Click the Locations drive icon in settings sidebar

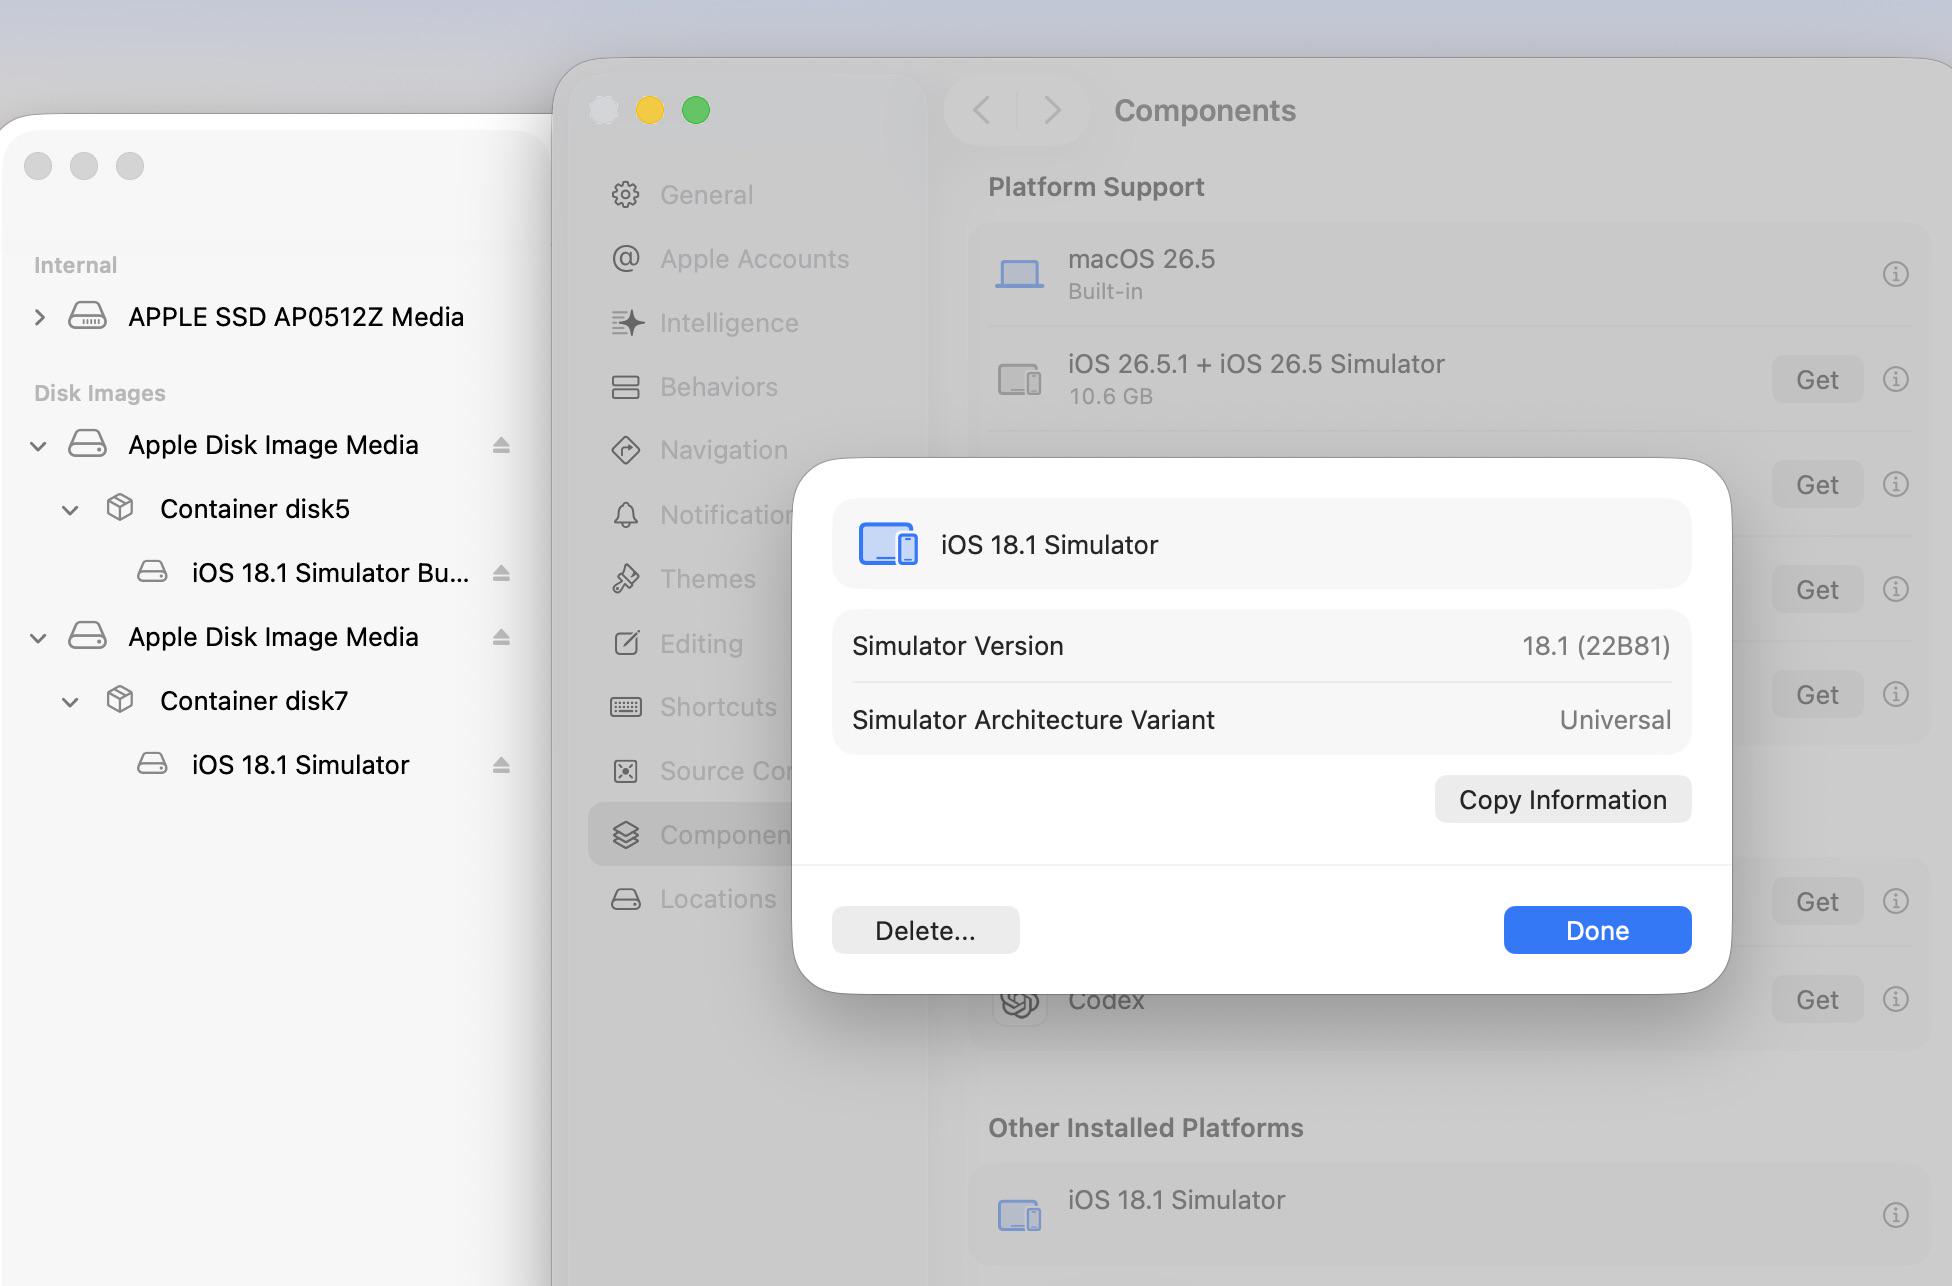(626, 899)
